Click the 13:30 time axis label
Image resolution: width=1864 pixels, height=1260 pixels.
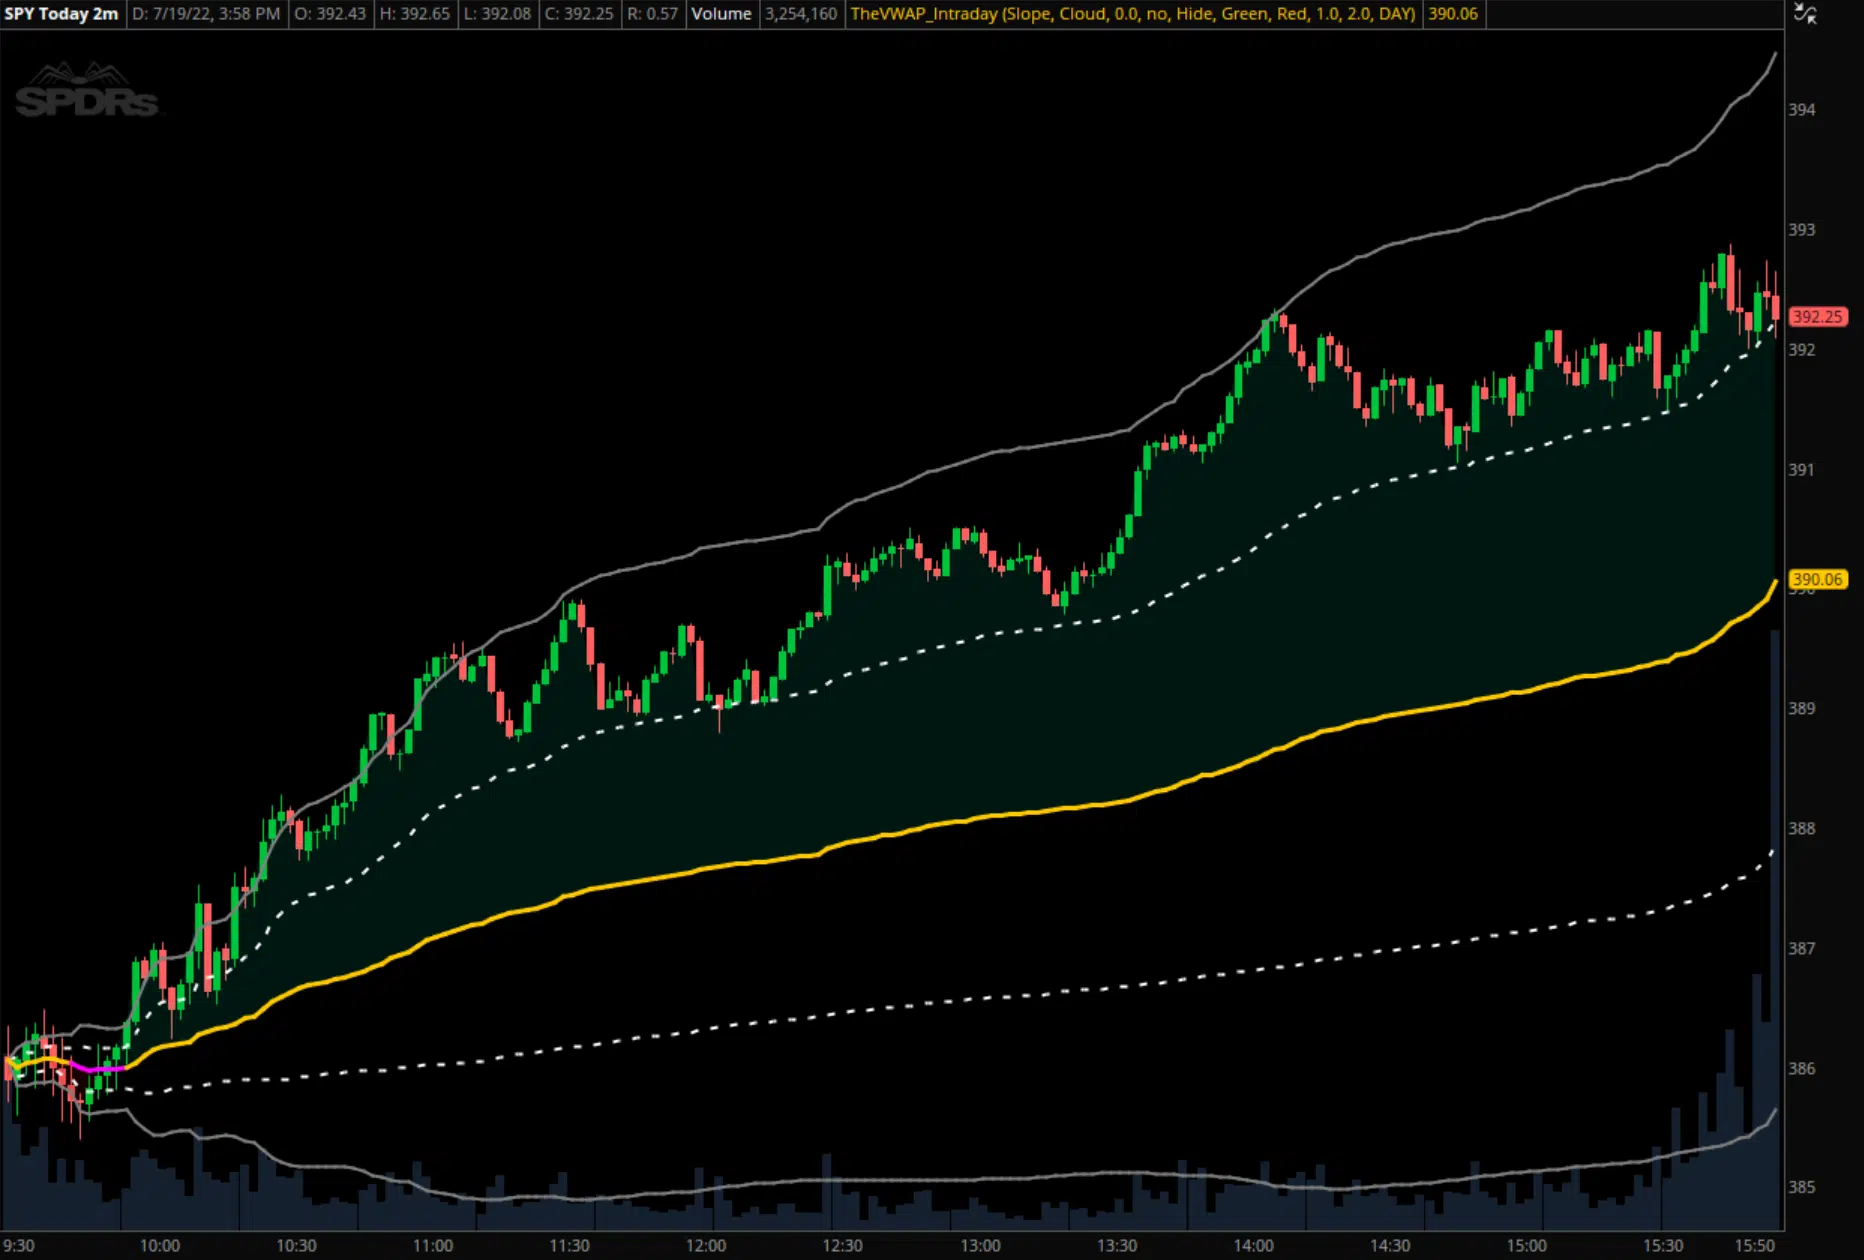click(x=1117, y=1245)
